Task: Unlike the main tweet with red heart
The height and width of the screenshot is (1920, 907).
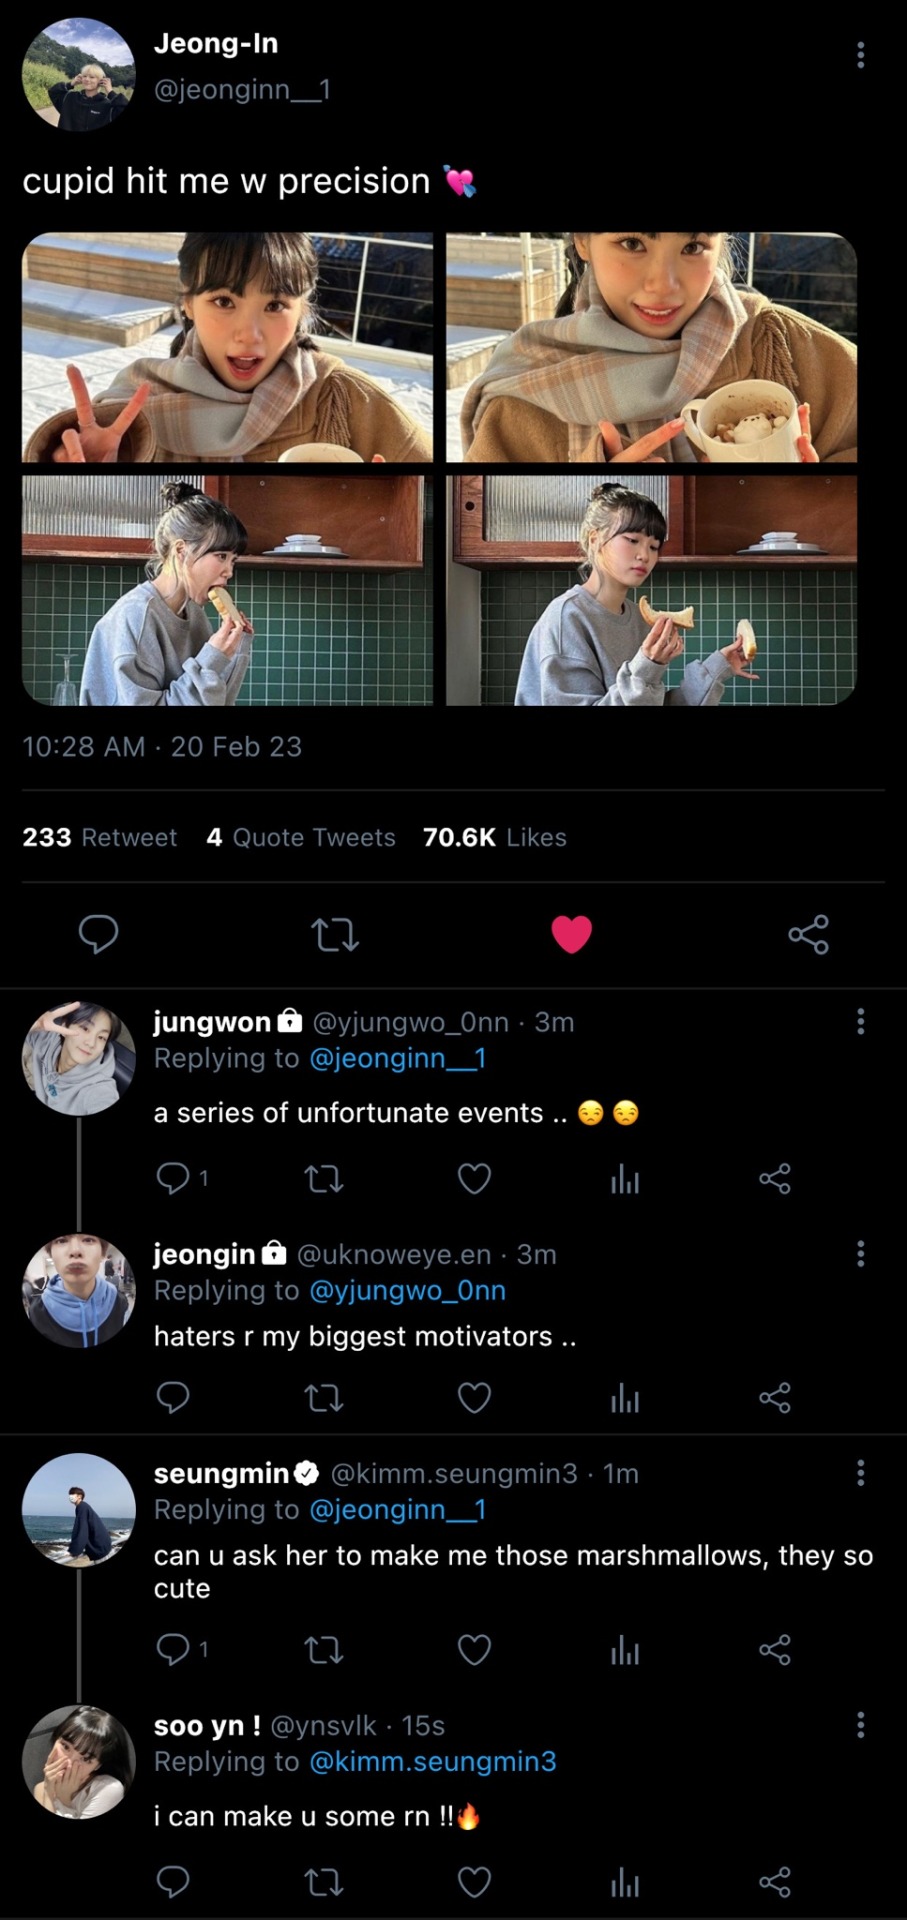Action: pyautogui.click(x=571, y=934)
